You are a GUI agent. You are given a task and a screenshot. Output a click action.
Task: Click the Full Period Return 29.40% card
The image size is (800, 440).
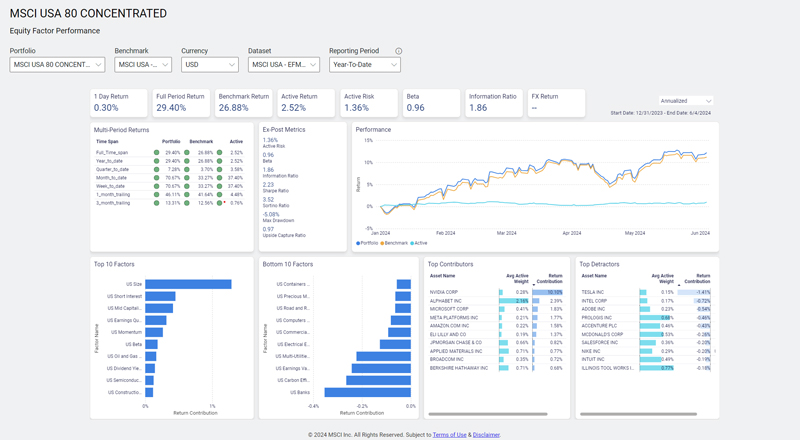pos(181,103)
